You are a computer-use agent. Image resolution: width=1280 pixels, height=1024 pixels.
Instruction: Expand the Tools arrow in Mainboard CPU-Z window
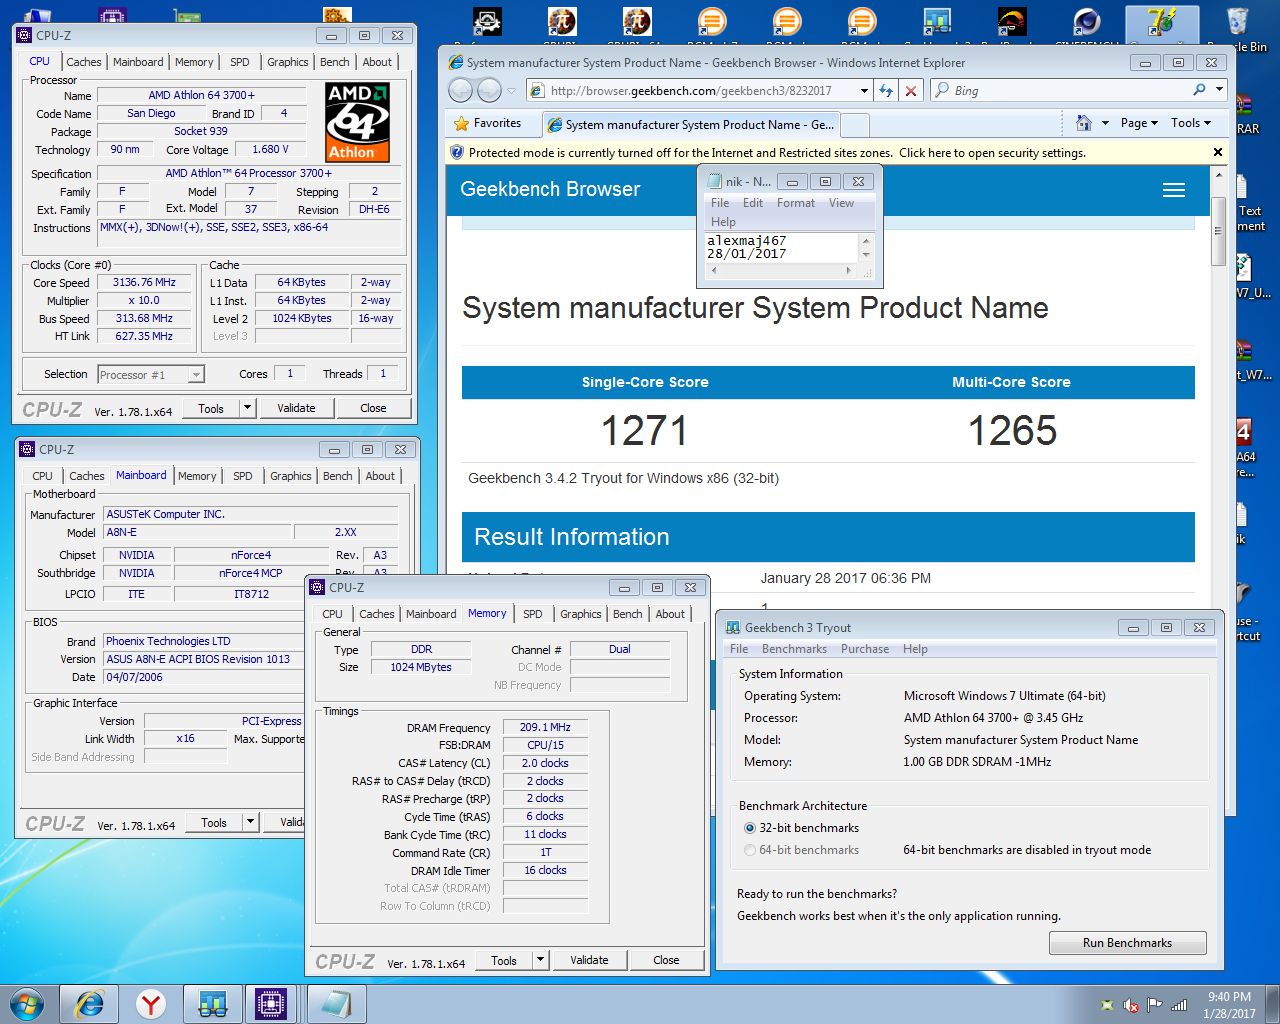(x=250, y=822)
